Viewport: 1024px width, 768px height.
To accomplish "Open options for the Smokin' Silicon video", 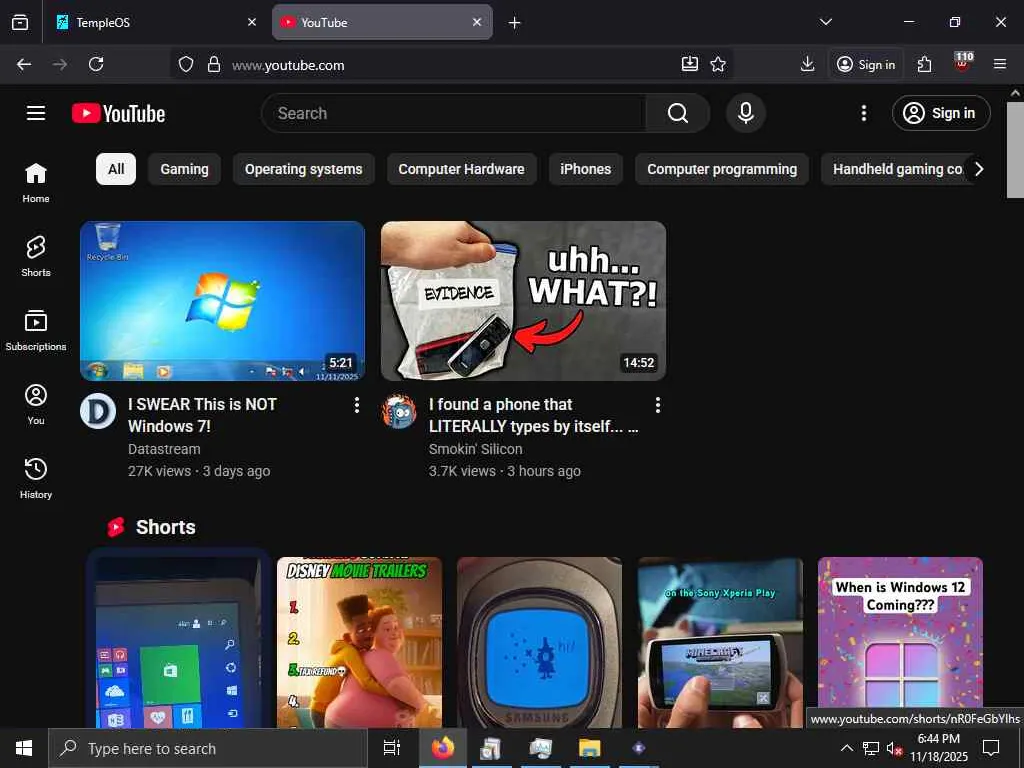I will click(x=658, y=405).
